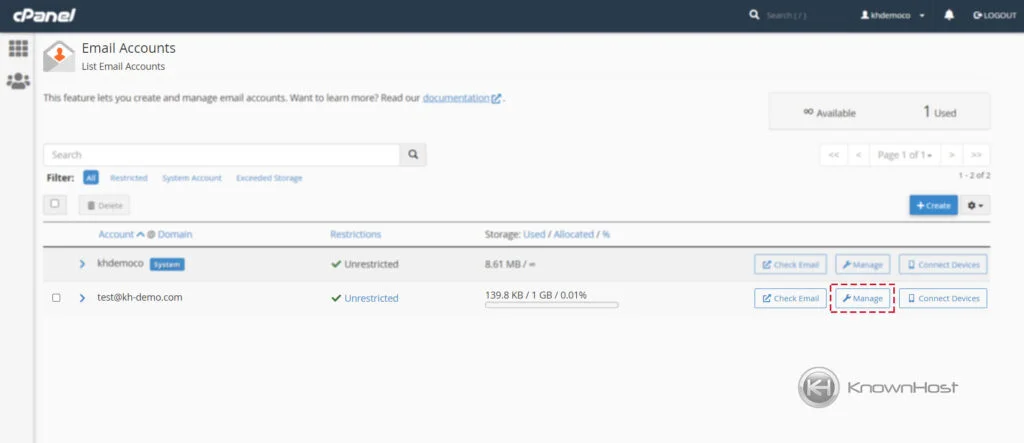Sort by Restrictions column

pyautogui.click(x=355, y=234)
